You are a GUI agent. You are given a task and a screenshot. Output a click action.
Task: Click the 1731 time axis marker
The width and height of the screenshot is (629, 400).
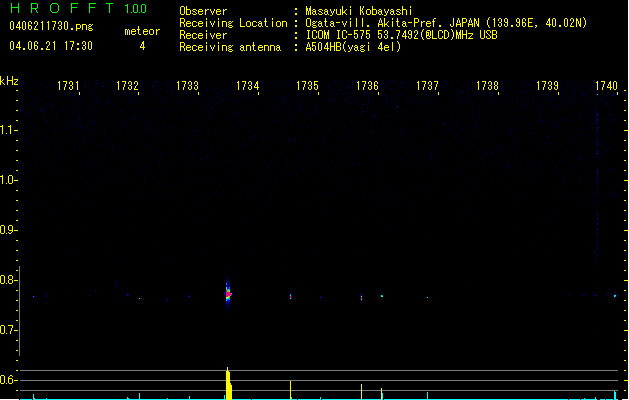(x=68, y=86)
